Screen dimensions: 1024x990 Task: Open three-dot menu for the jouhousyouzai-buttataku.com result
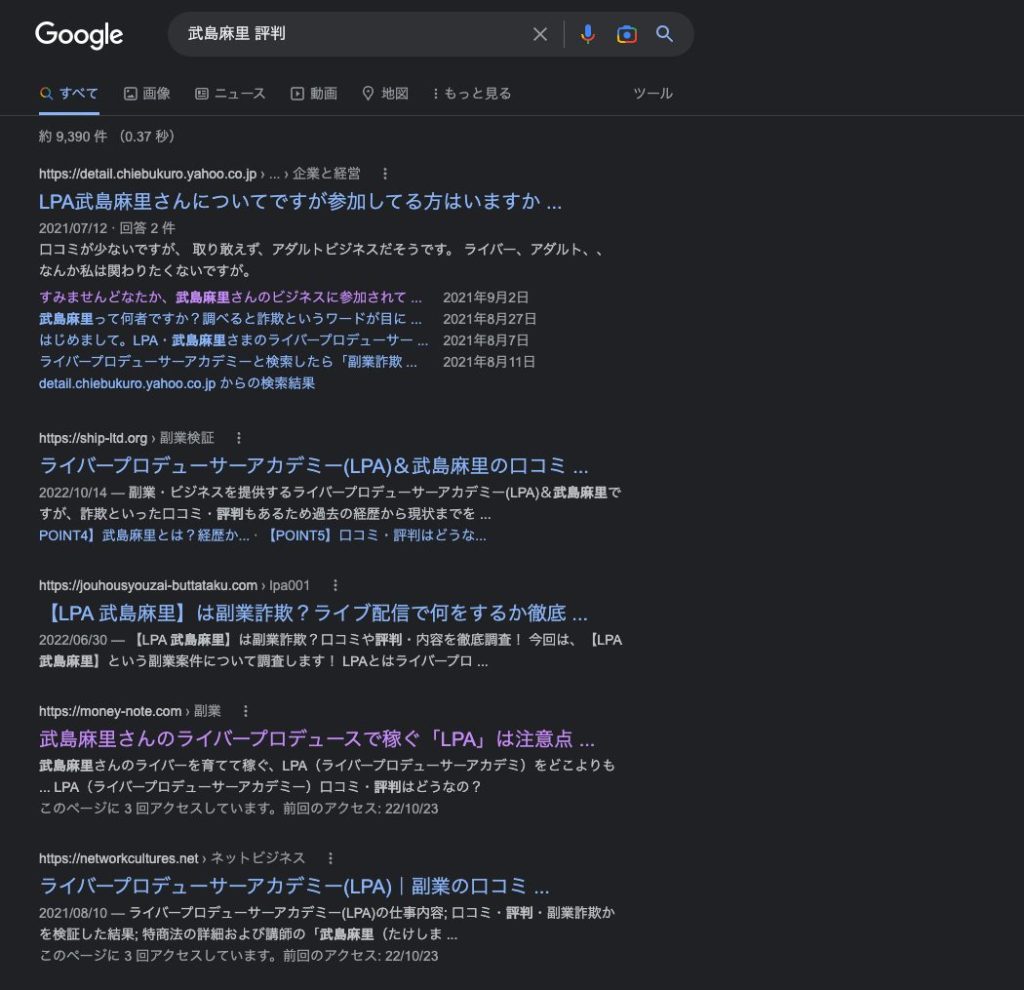[x=335, y=585]
